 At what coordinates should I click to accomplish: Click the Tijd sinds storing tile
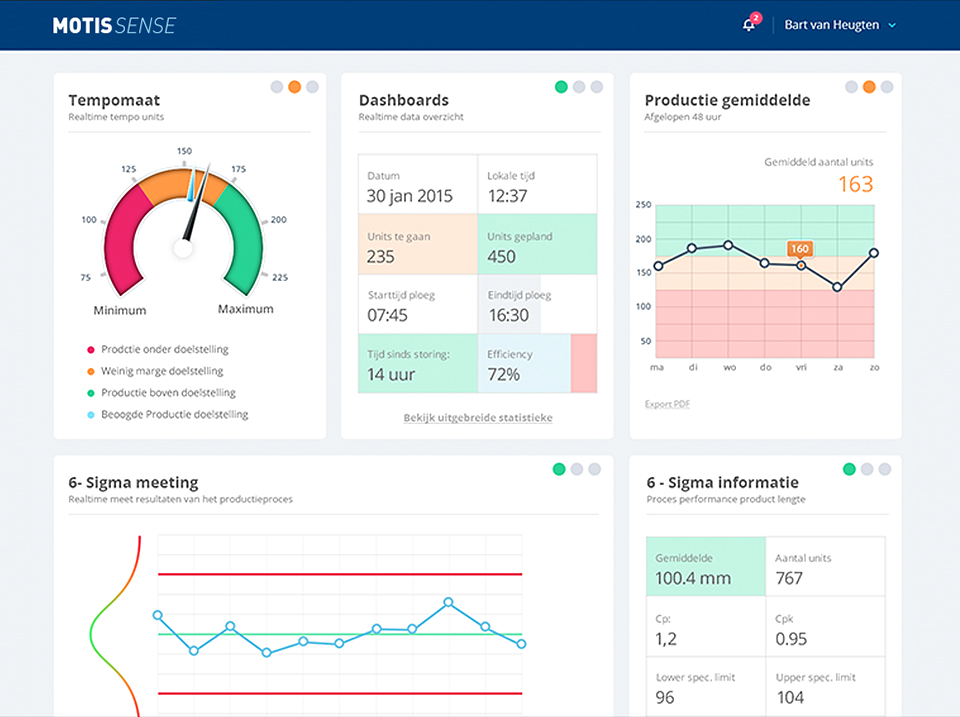point(417,364)
